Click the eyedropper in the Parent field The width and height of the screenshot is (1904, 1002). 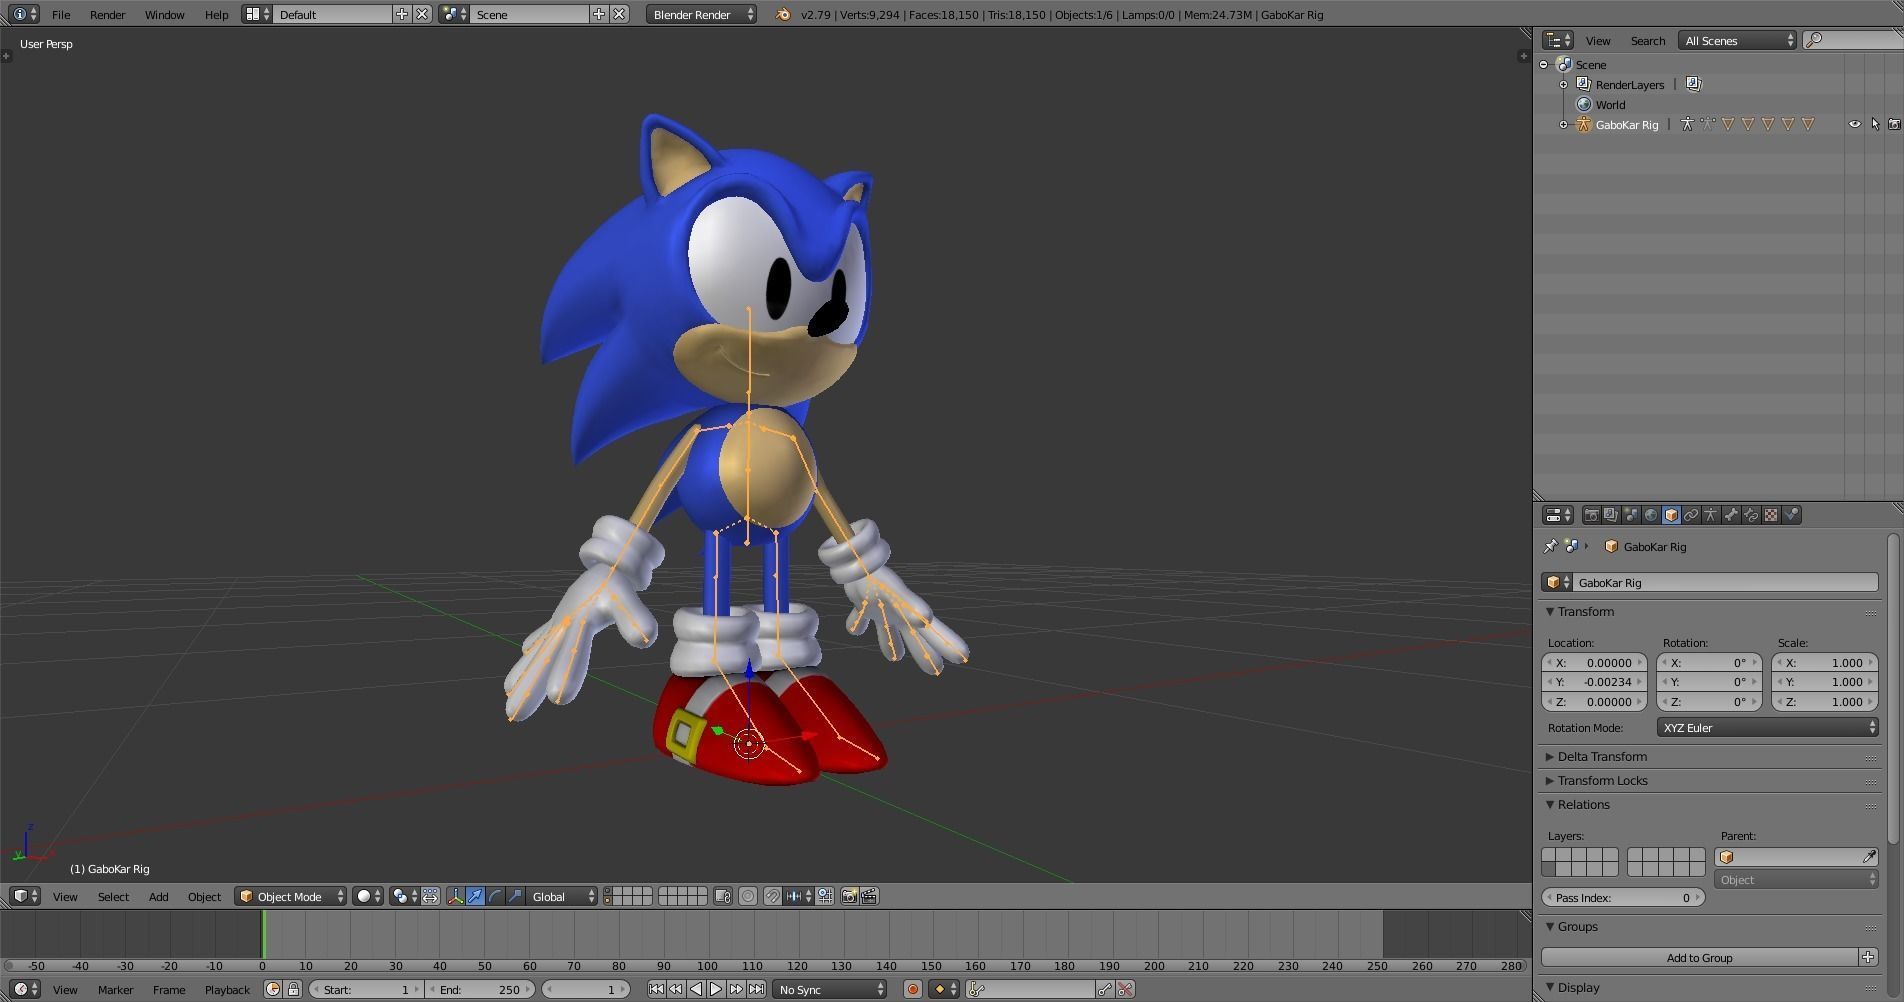(x=1868, y=857)
